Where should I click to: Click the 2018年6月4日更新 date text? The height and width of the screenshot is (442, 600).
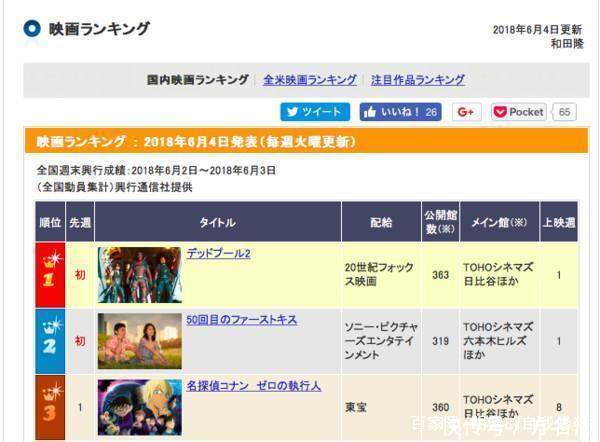pyautogui.click(x=537, y=29)
